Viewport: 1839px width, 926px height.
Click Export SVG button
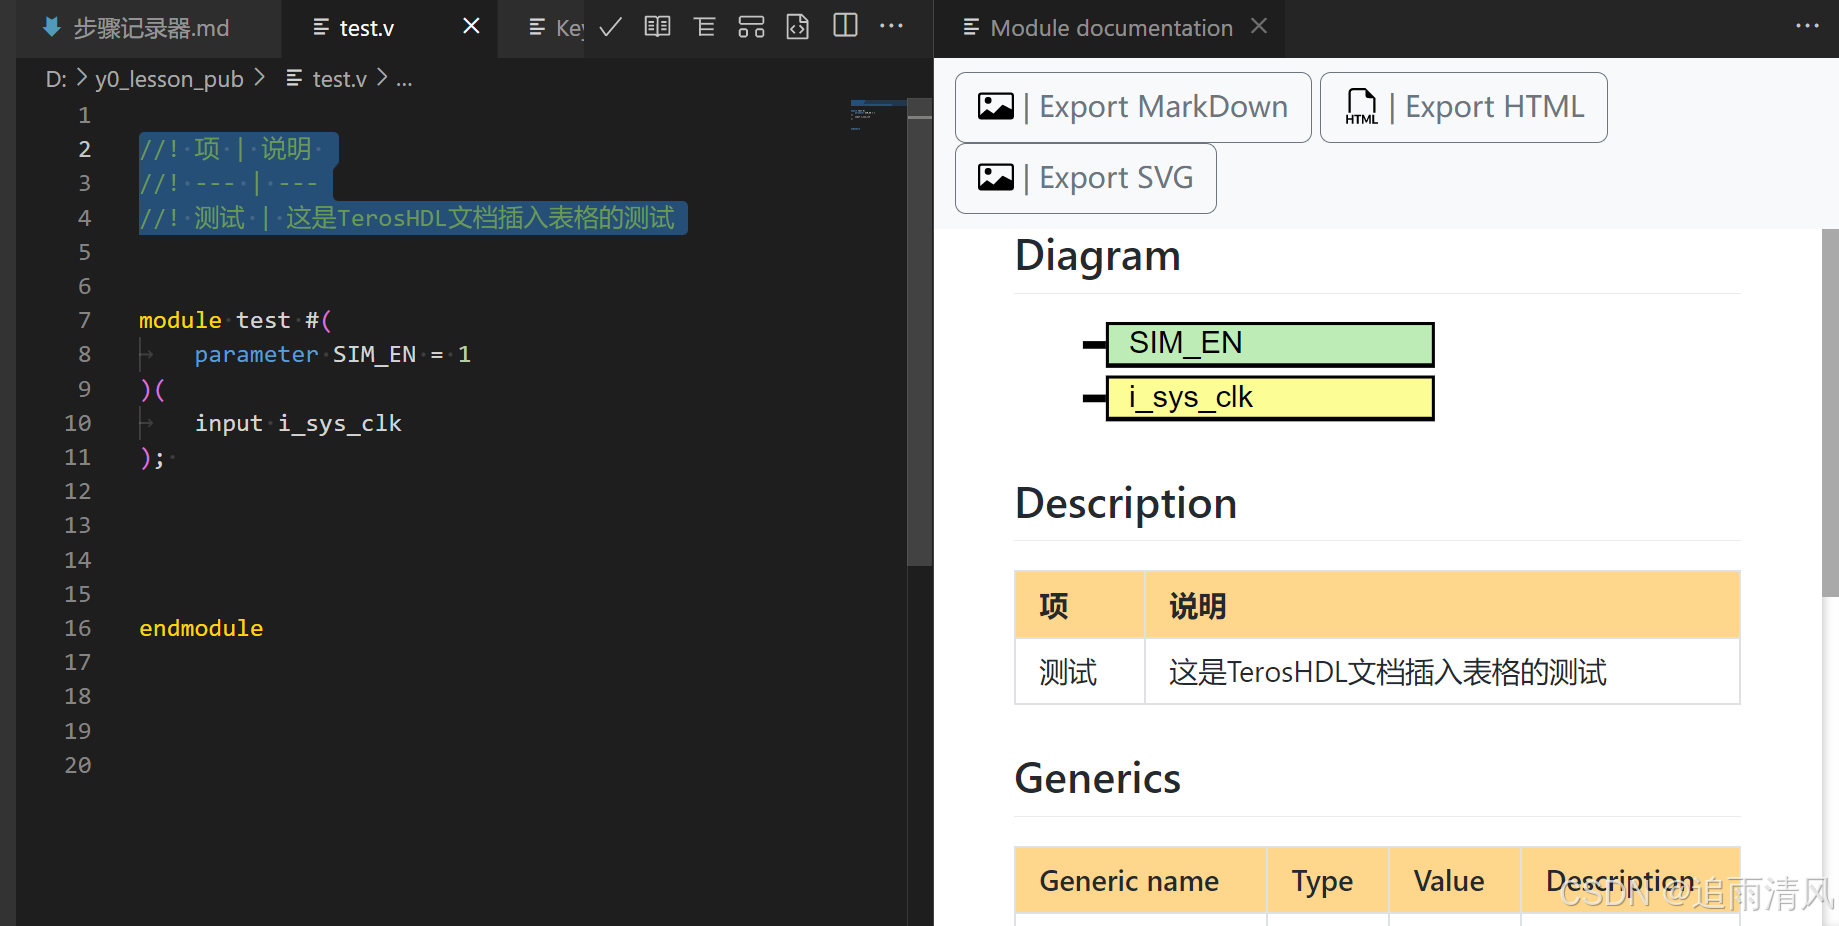[1085, 178]
